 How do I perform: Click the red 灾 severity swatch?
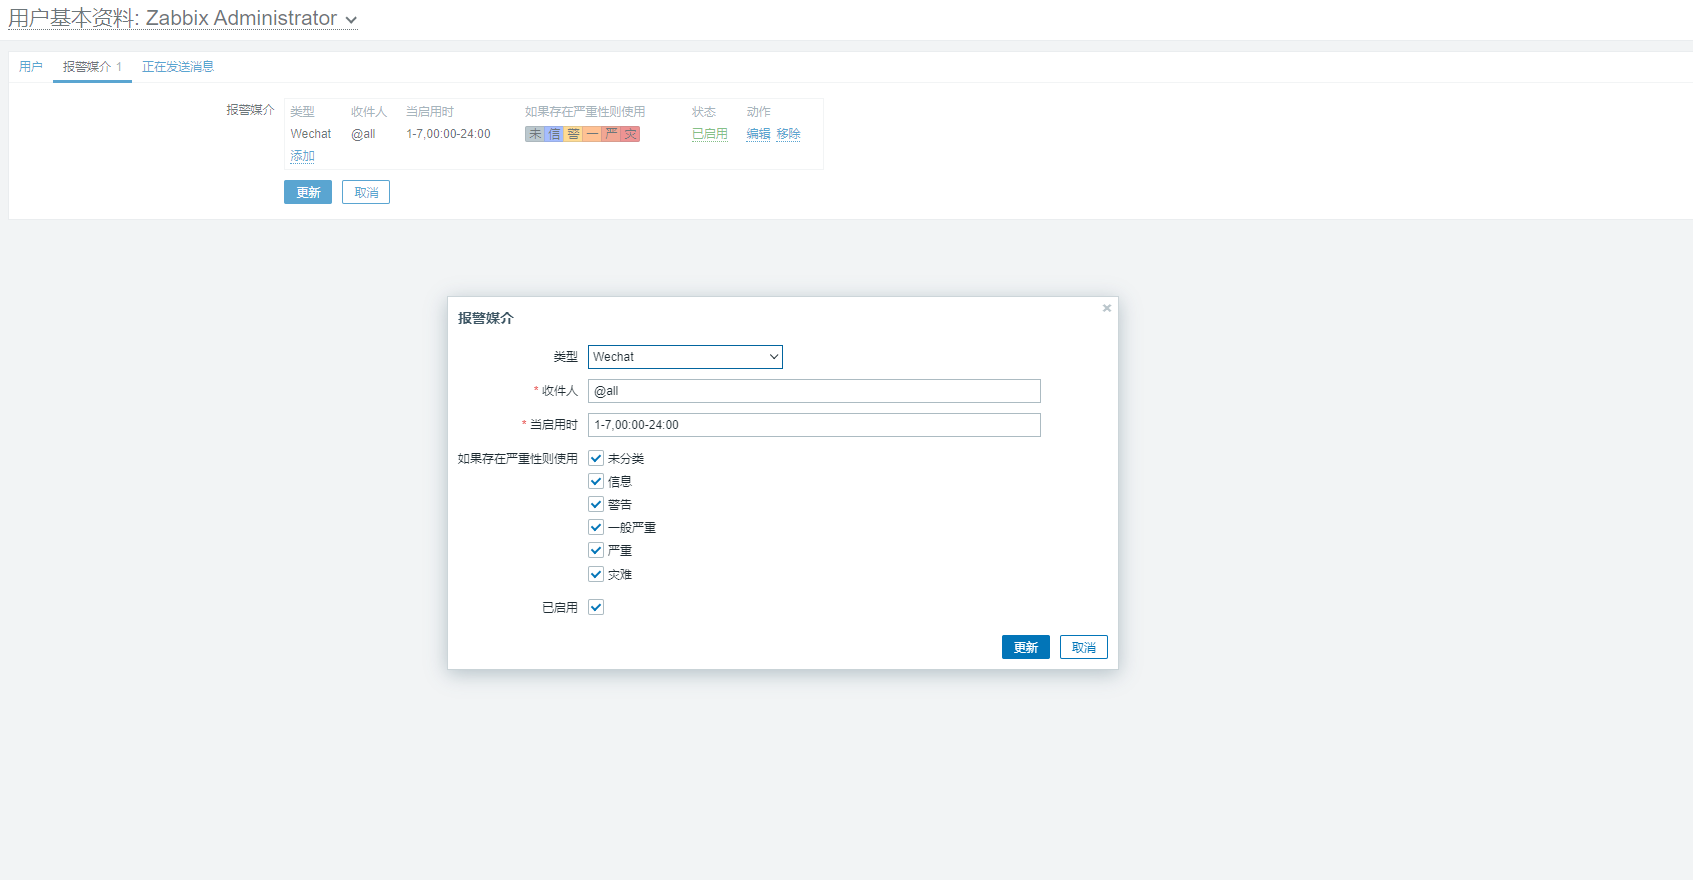pos(630,134)
